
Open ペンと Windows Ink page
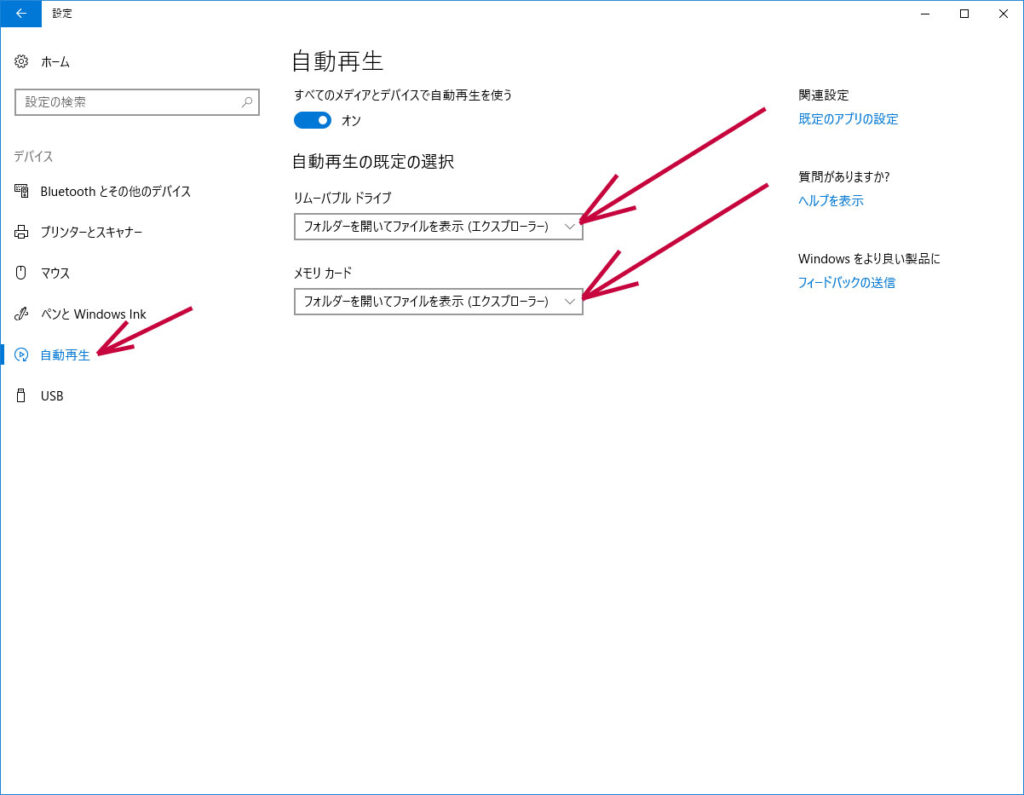pos(93,314)
